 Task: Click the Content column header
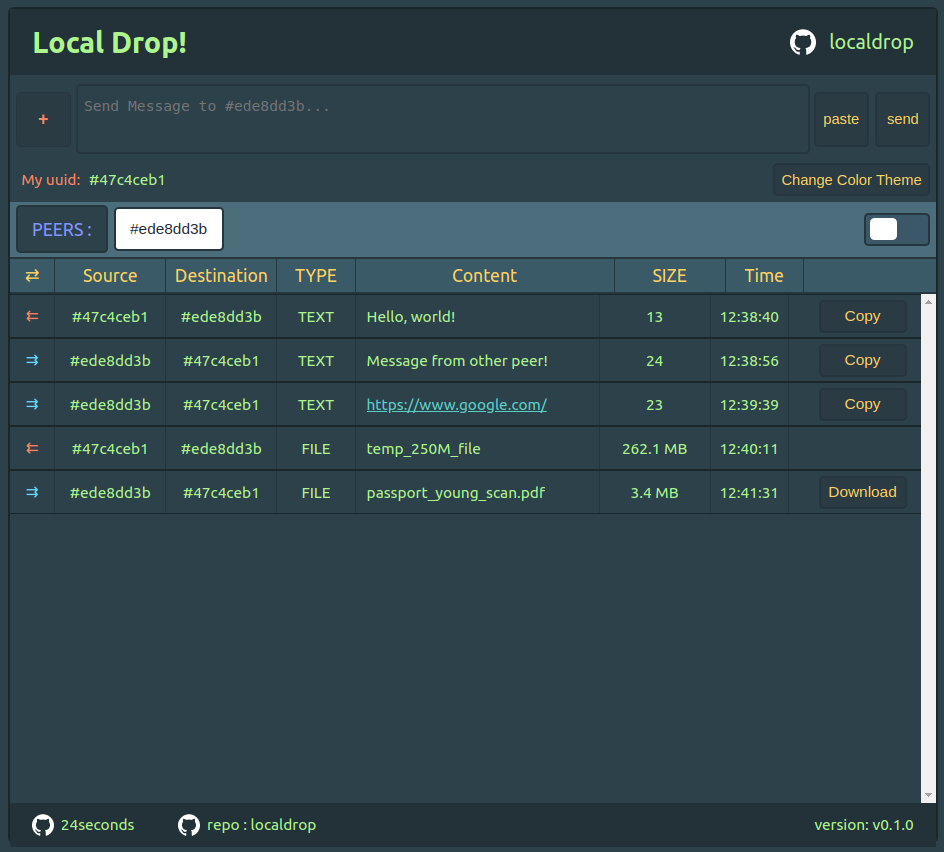(x=485, y=276)
